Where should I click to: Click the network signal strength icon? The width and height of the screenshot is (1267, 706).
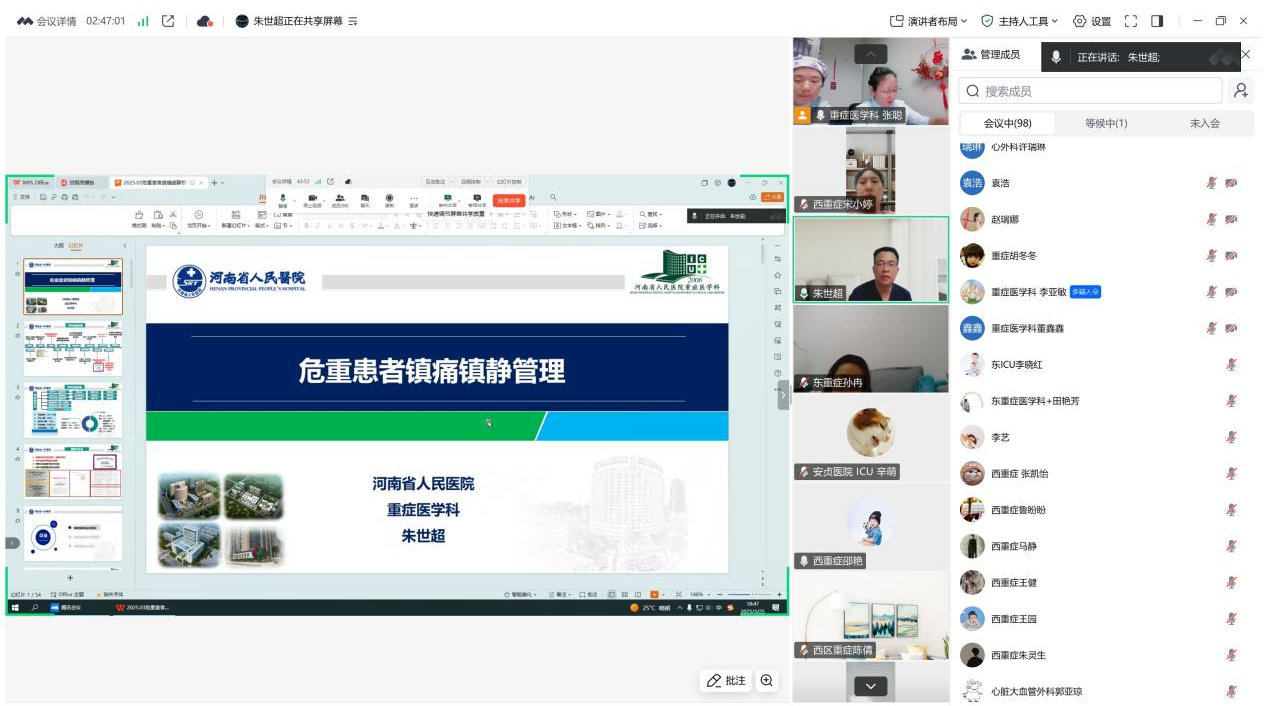[x=143, y=21]
